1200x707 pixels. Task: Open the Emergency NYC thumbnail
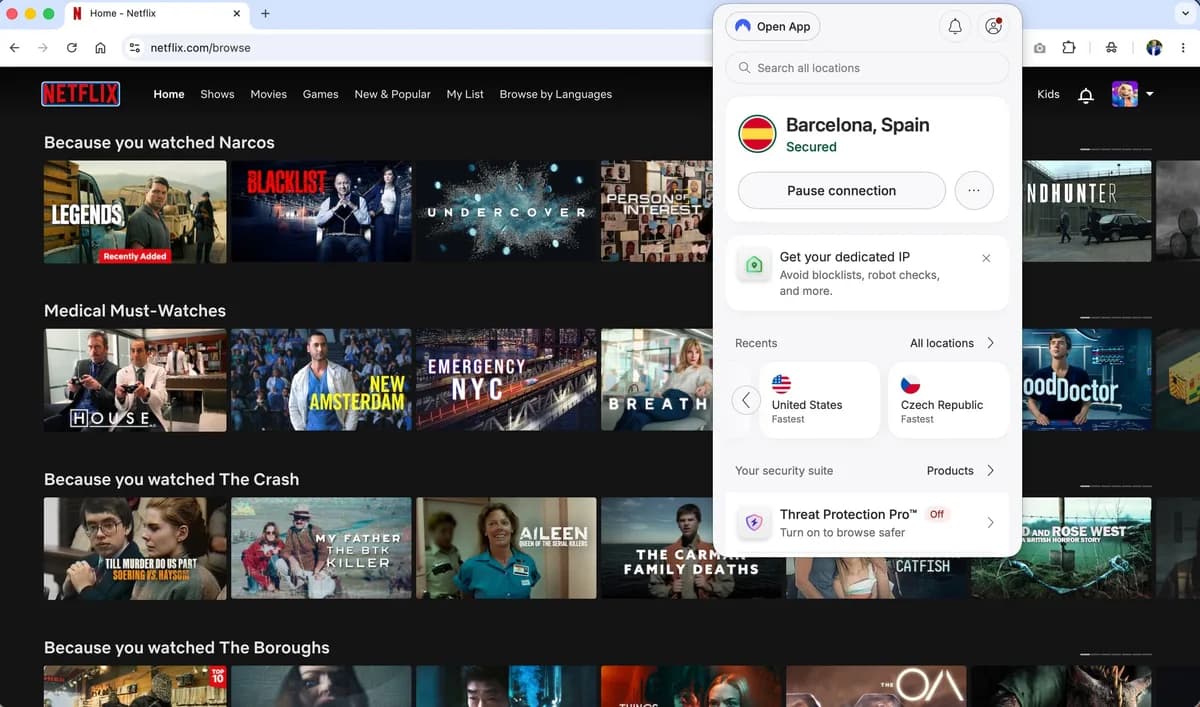click(x=506, y=380)
